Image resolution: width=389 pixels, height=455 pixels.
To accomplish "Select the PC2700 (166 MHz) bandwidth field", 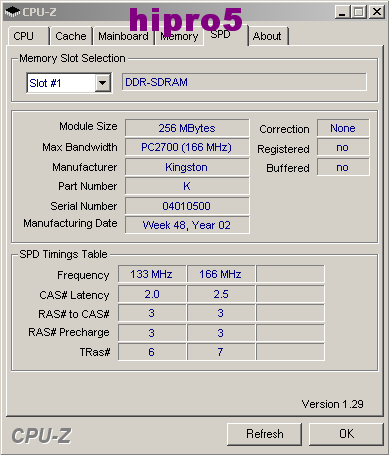I will pos(187,147).
